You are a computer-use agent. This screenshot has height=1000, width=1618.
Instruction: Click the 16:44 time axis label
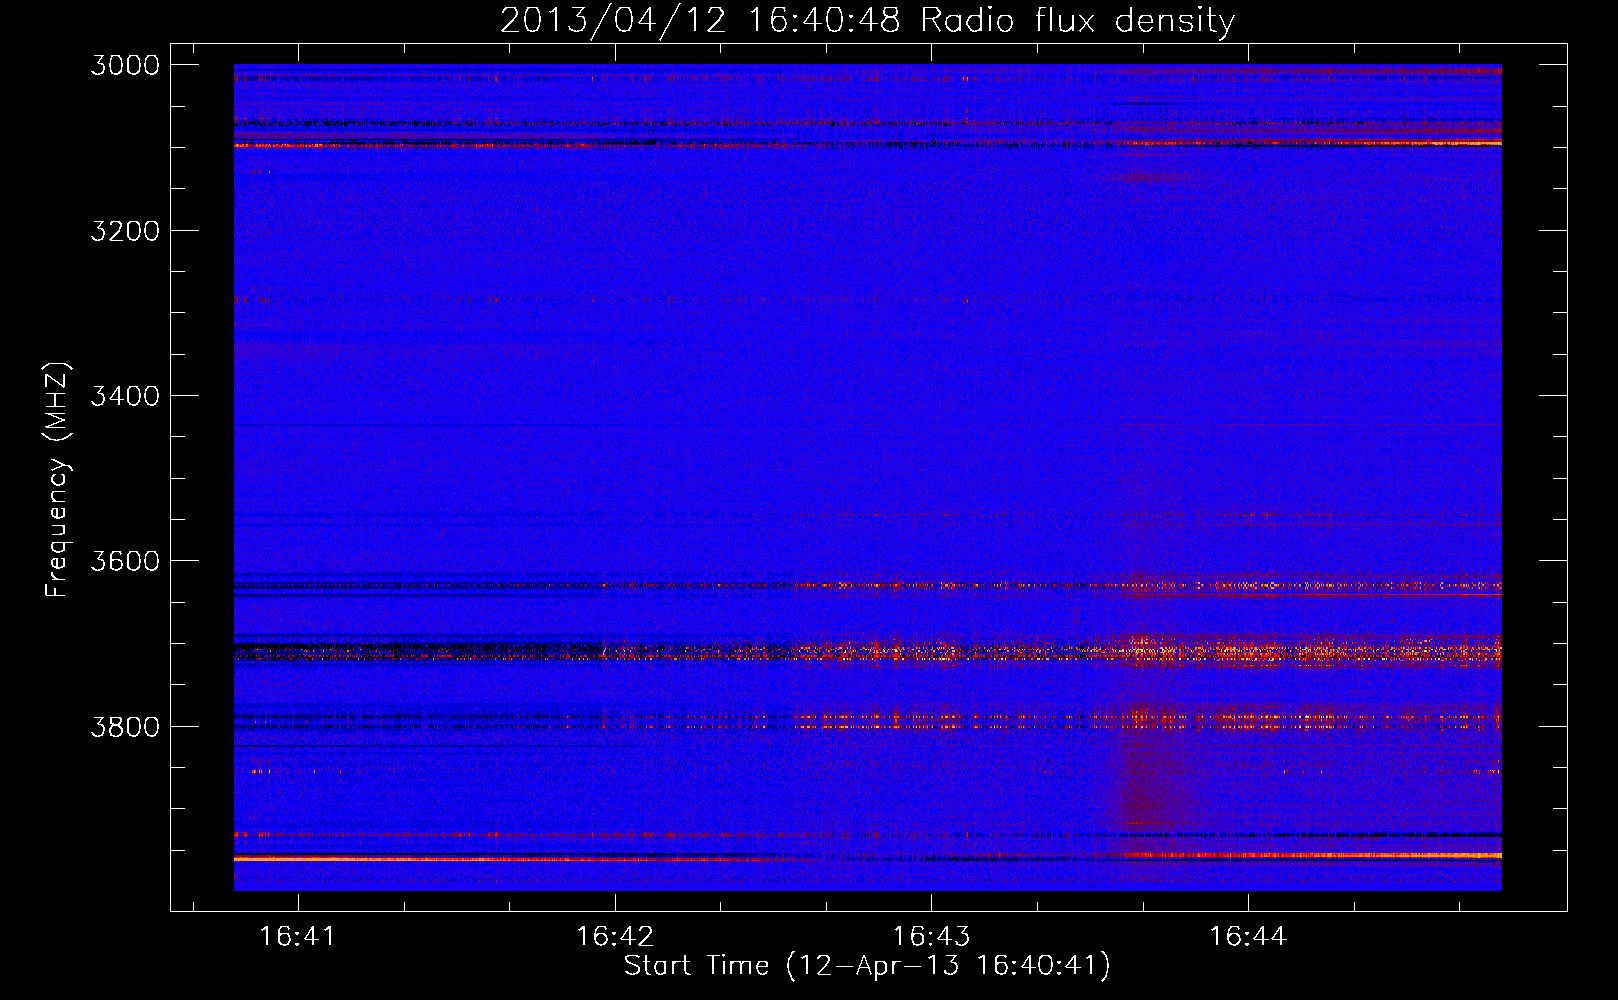tap(1248, 936)
